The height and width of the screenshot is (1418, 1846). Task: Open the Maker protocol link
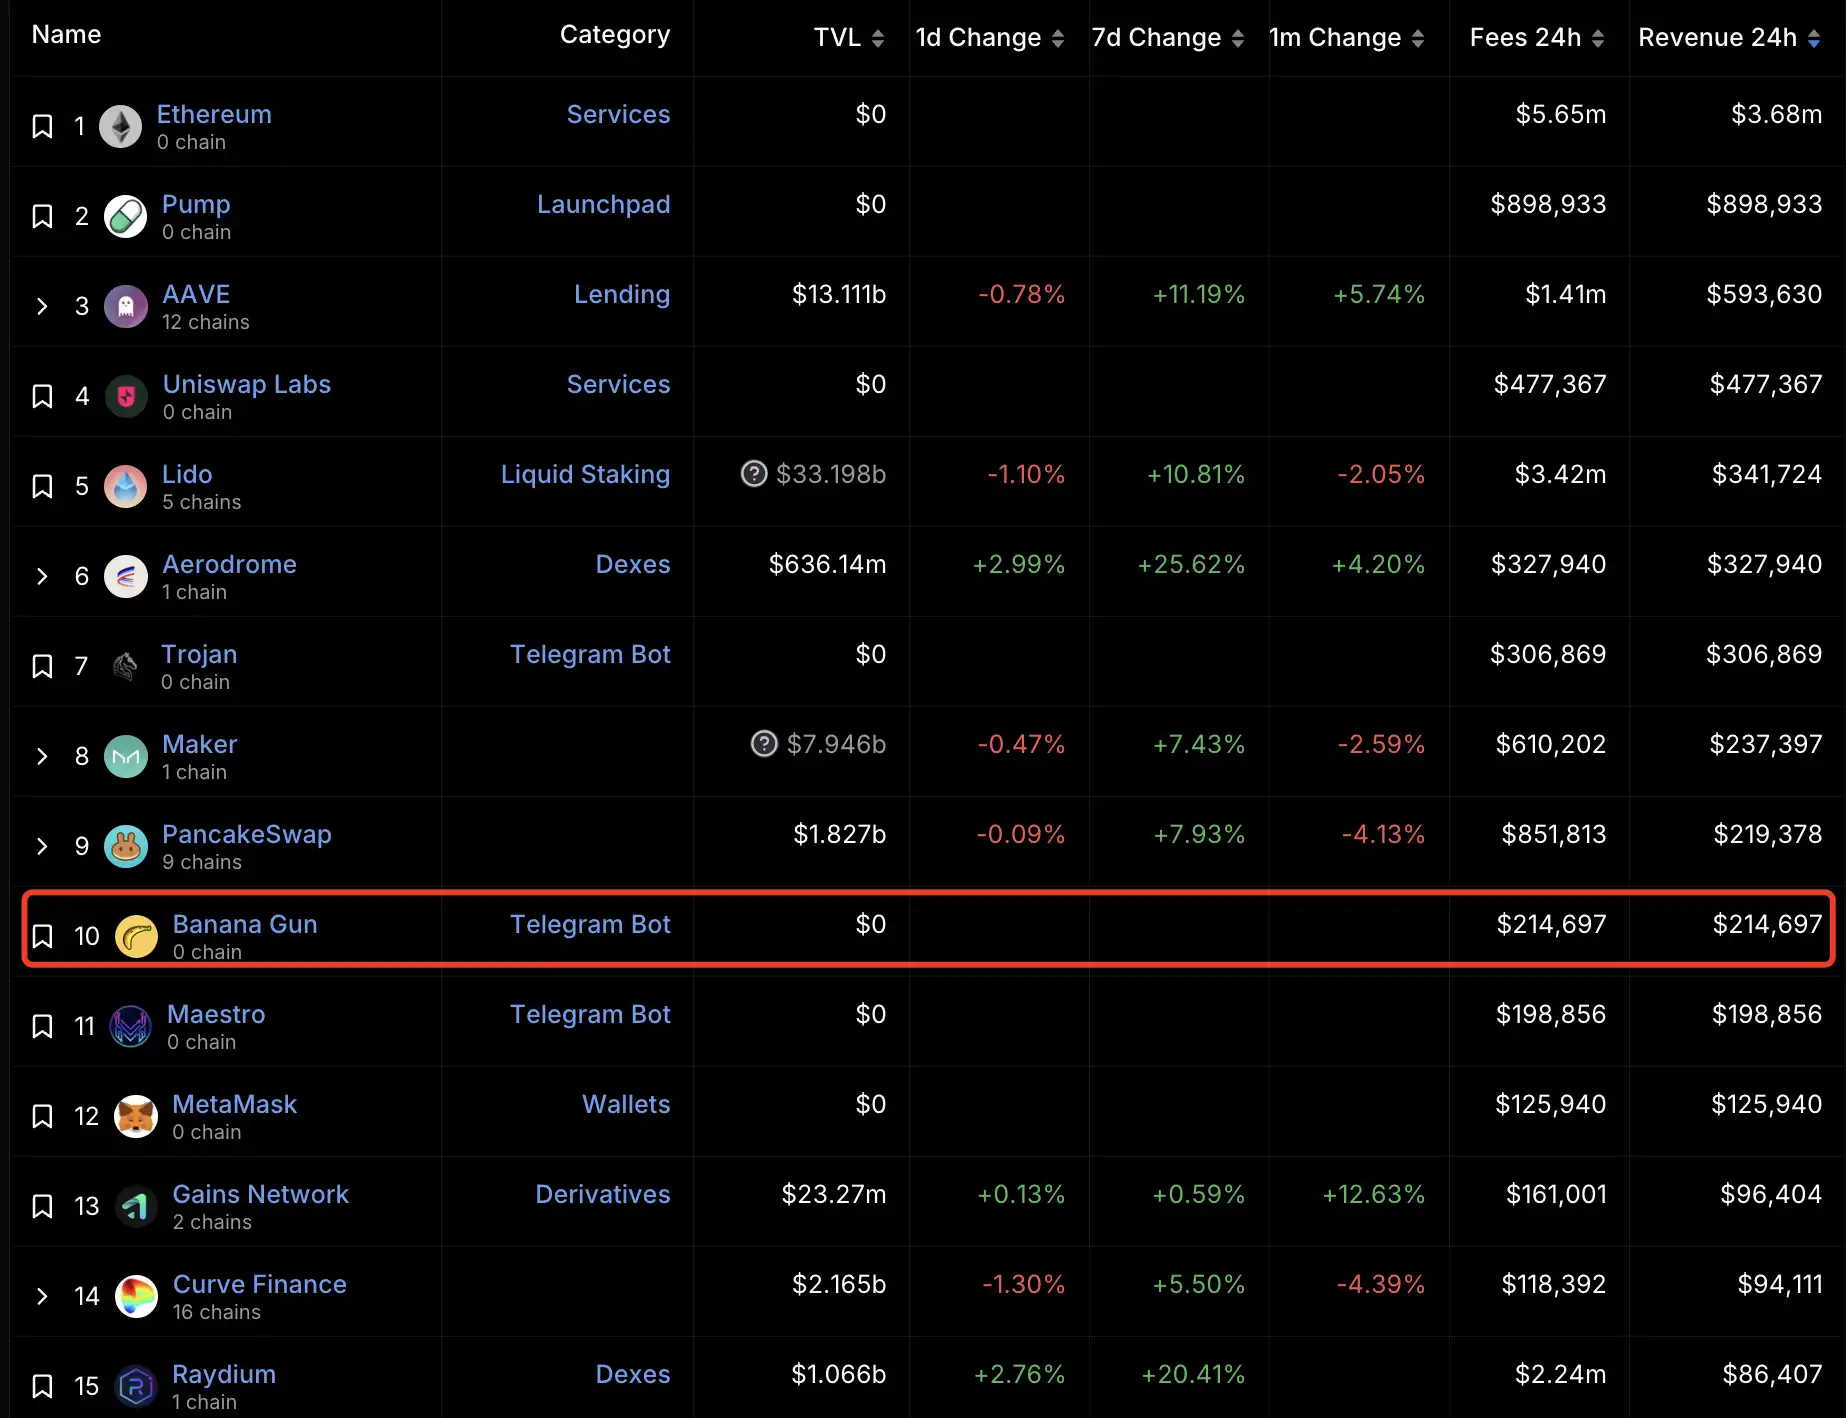click(x=200, y=744)
